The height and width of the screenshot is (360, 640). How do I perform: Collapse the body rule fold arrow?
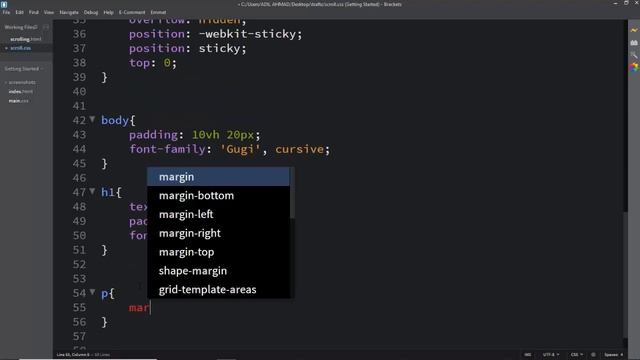pos(92,119)
